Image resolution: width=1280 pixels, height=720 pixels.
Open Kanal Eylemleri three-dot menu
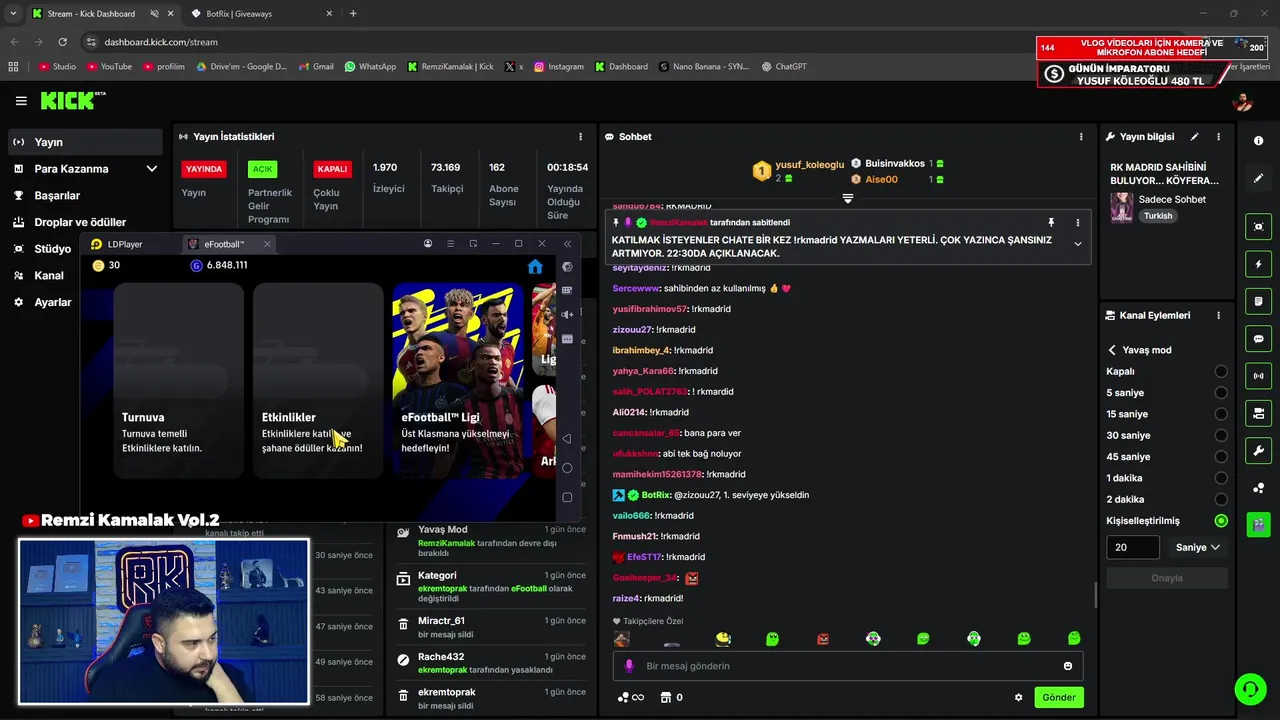click(x=1218, y=315)
